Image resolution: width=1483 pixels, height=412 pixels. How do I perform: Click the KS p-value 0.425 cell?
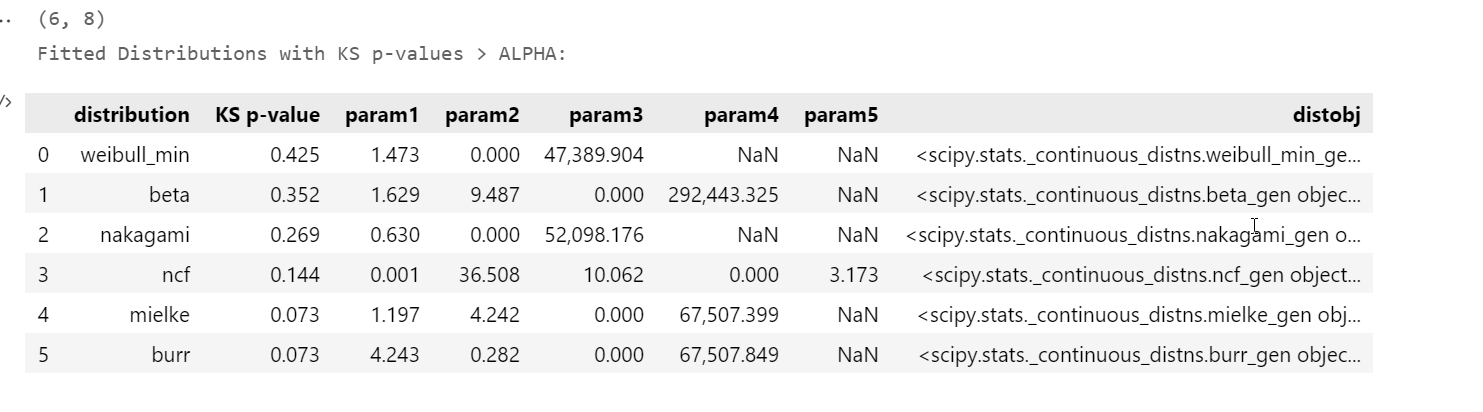point(300,155)
